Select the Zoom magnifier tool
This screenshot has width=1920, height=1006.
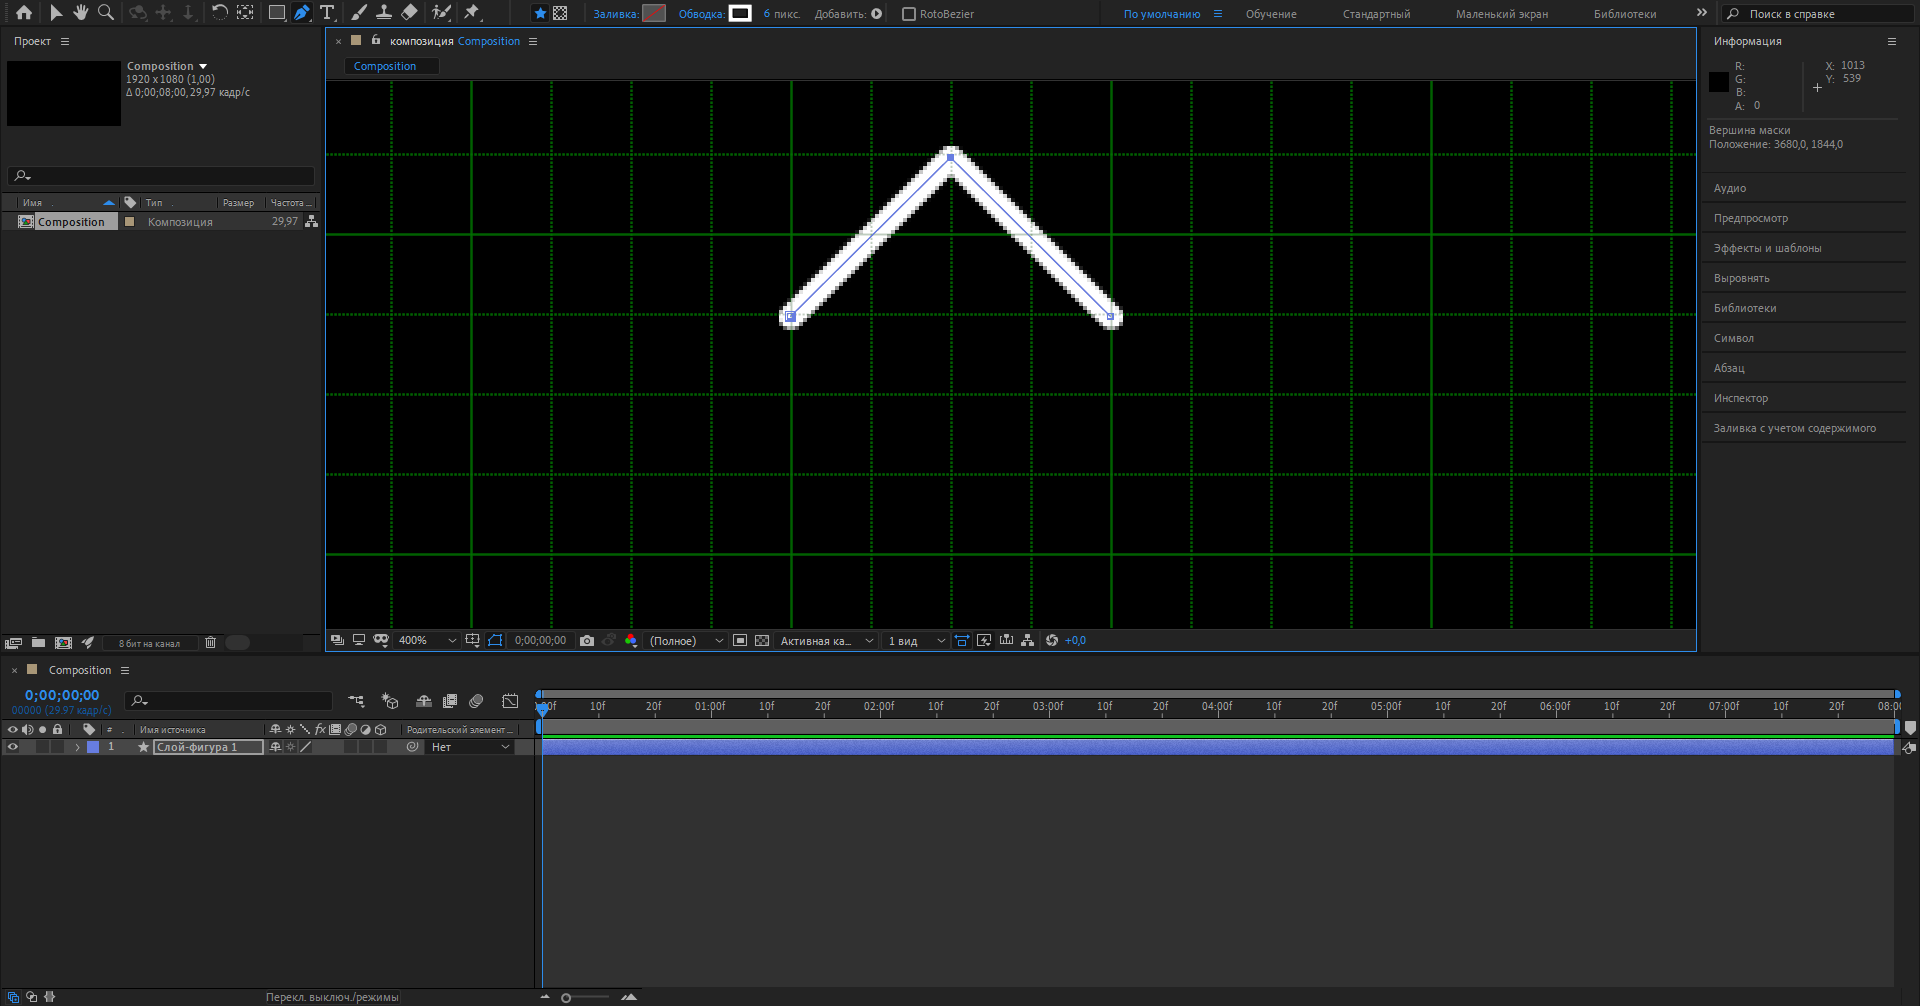pos(105,13)
